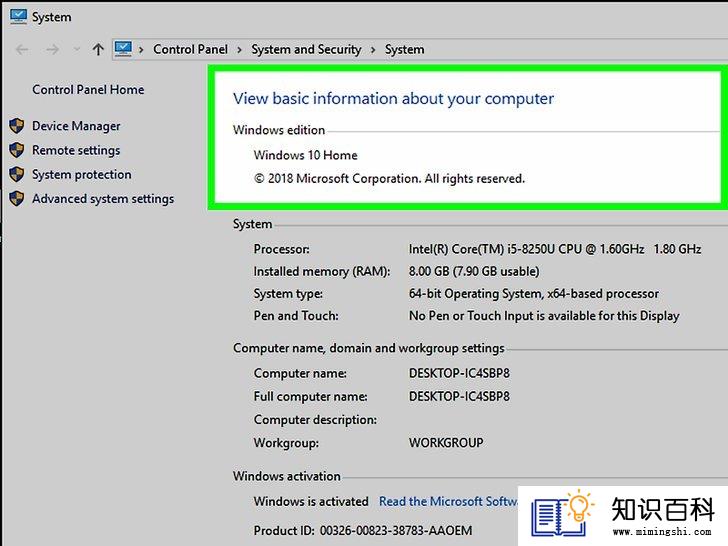
Task: Click shield icon beside Advanced system settings
Action: (x=17, y=198)
